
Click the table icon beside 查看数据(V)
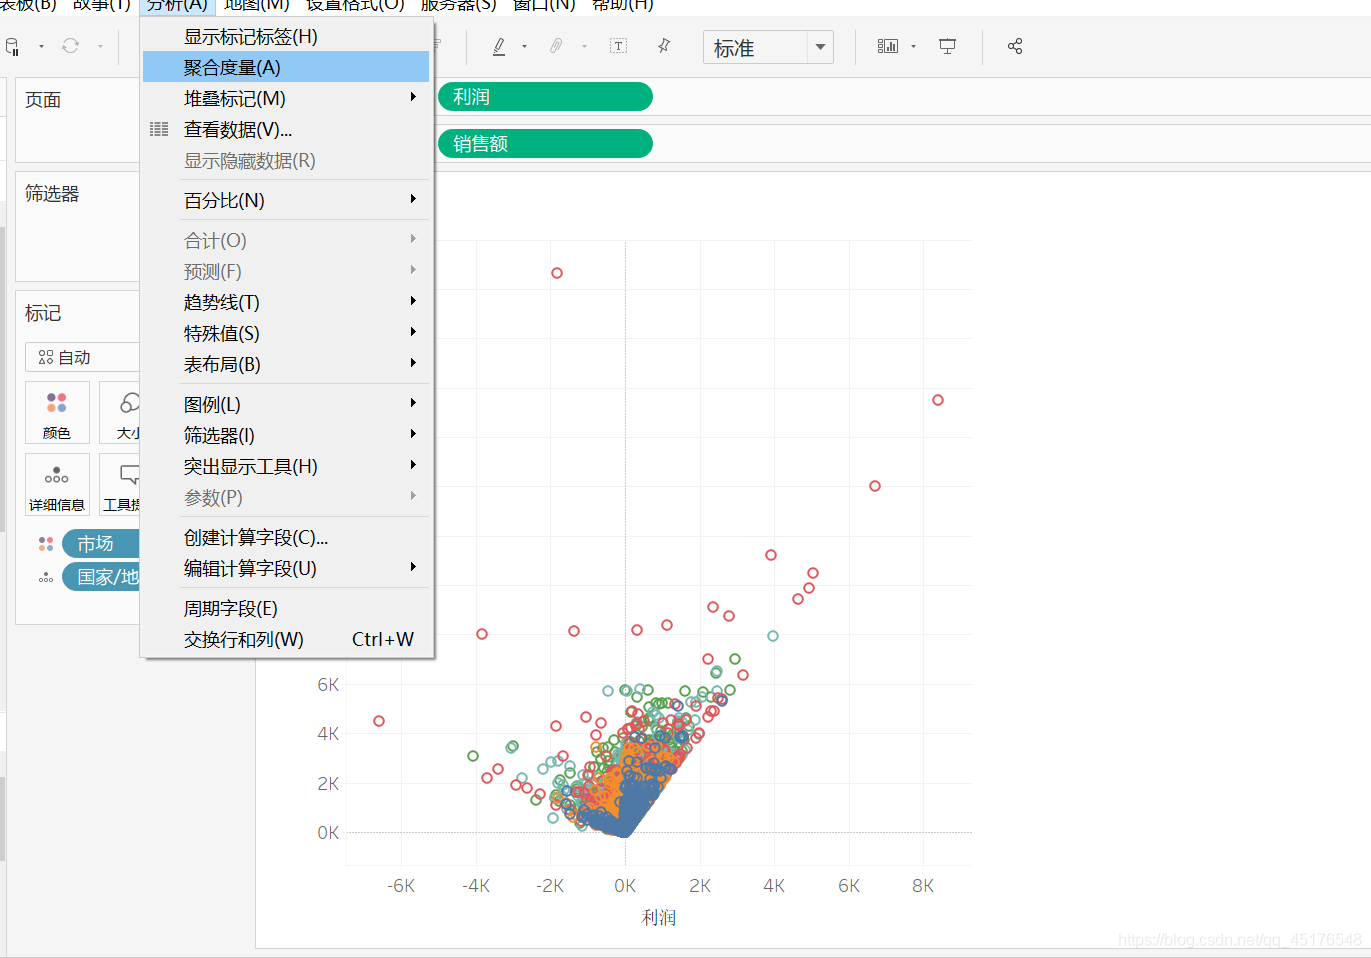(x=159, y=129)
